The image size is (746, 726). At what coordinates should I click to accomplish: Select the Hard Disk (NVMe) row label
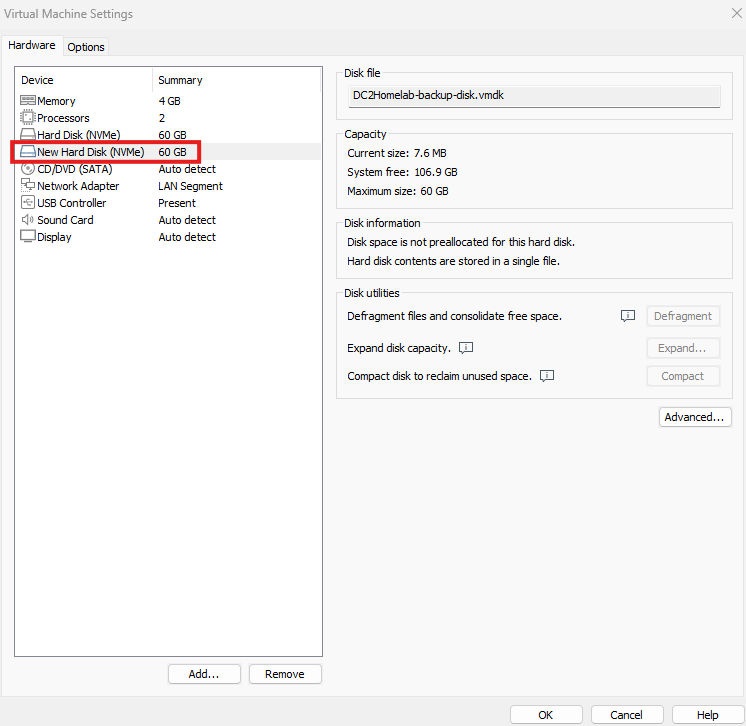[x=79, y=135]
